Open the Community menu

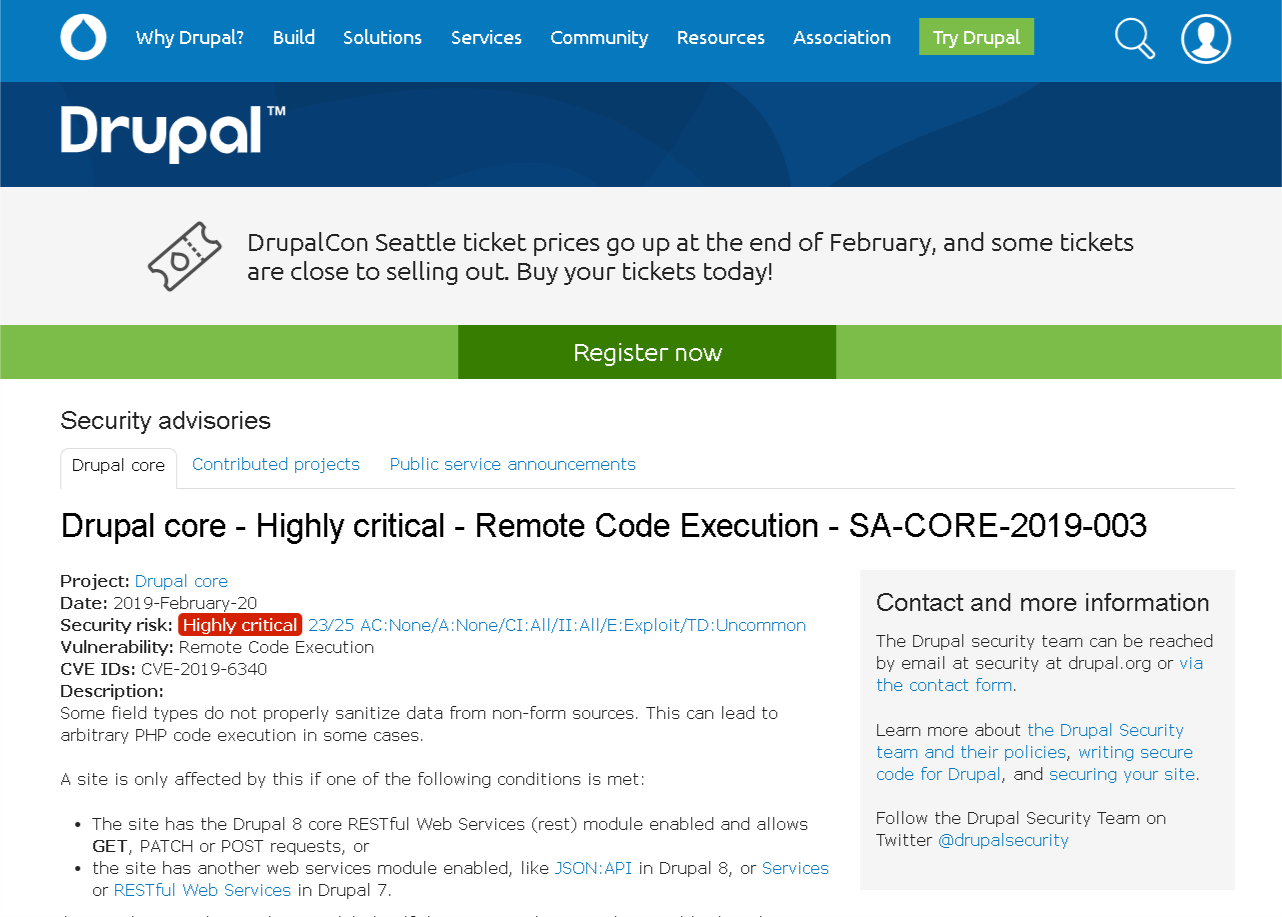(x=598, y=37)
